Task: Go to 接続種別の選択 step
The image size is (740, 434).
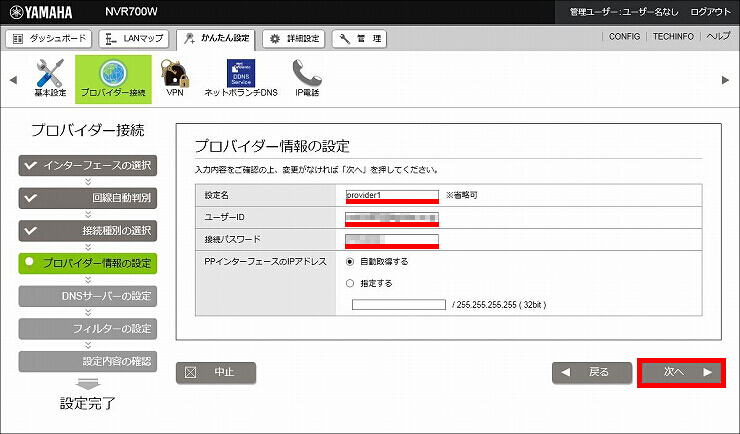Action: pos(88,231)
